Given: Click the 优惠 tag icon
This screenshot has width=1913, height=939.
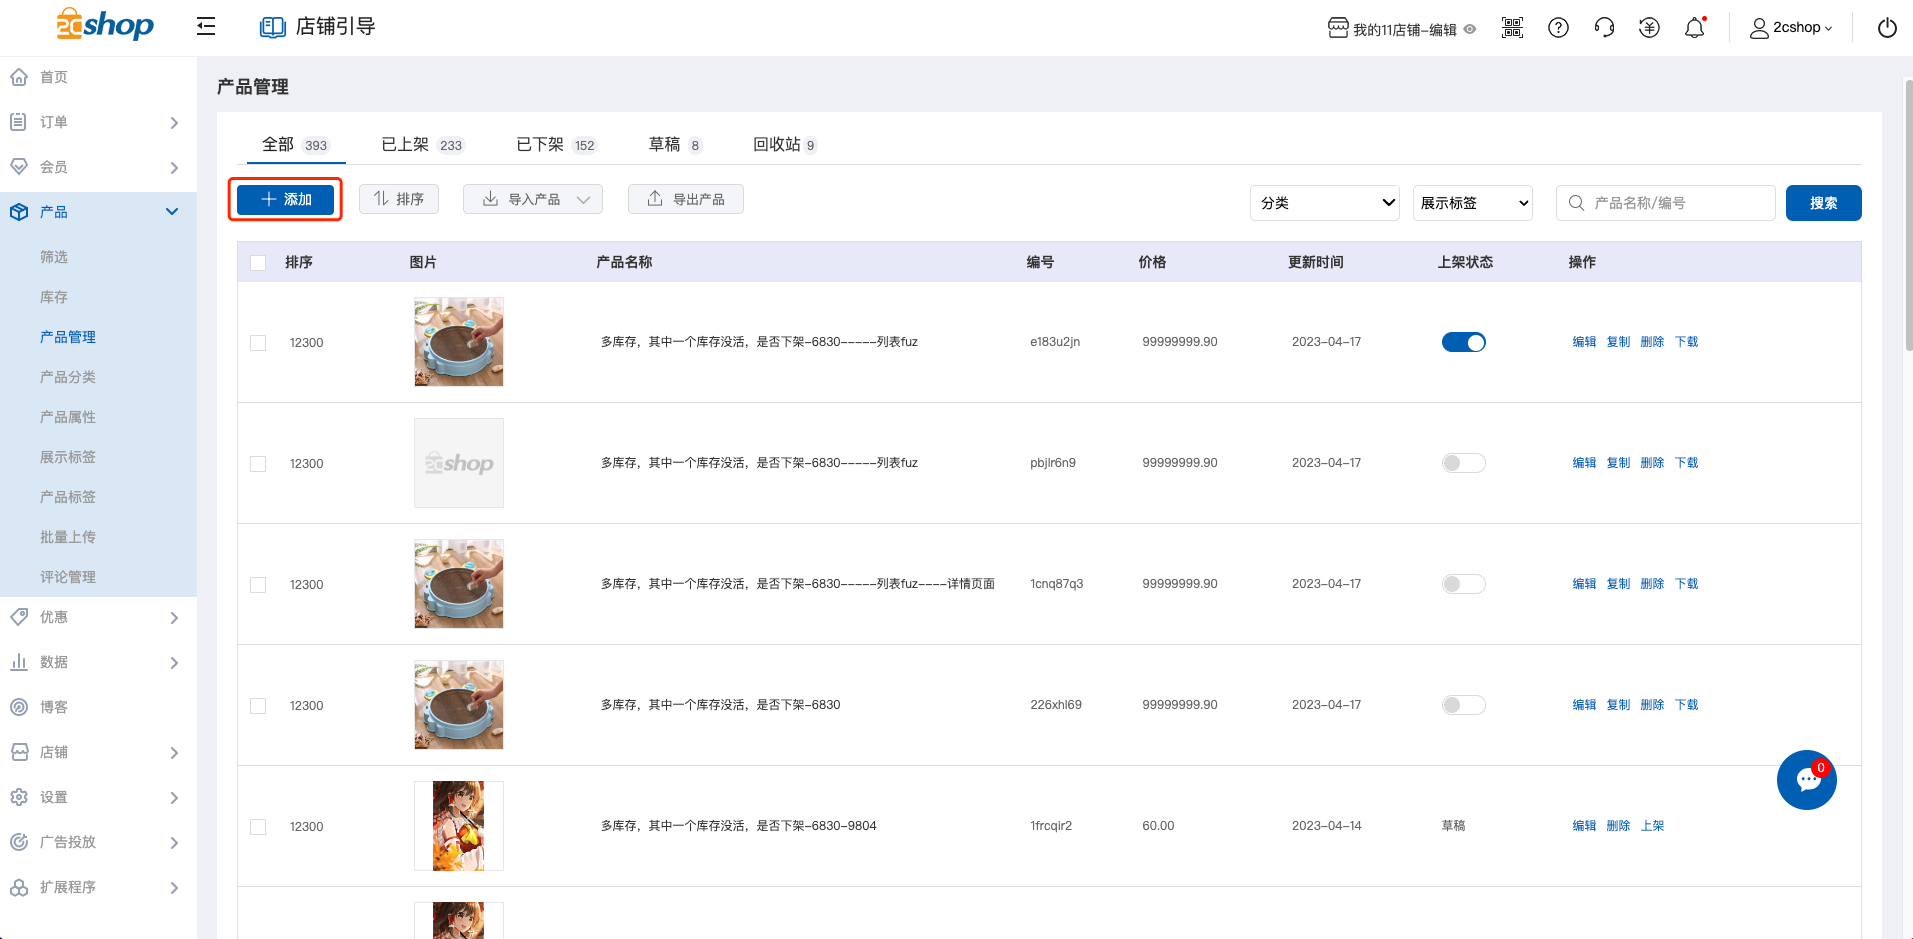Looking at the screenshot, I should point(19,617).
